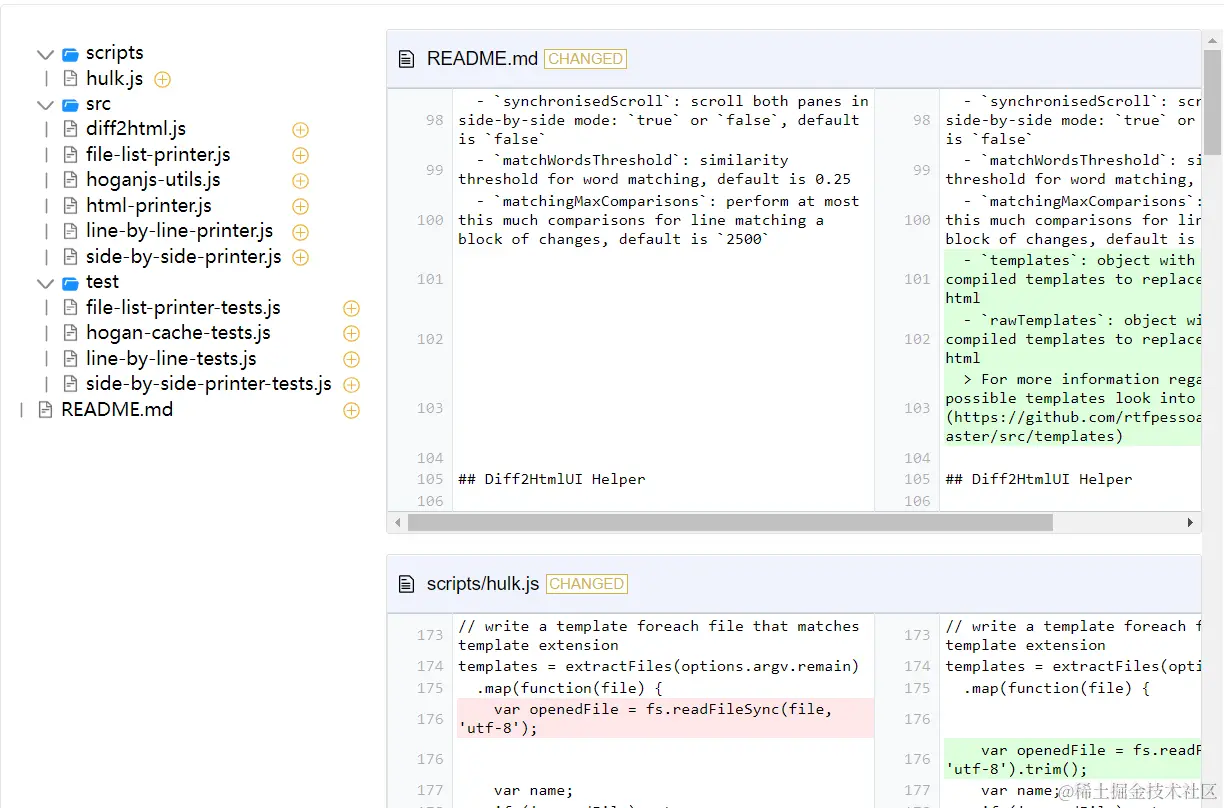Viewport: 1224px width, 808px height.
Task: Click the html-printer.js file icon
Action: click(x=70, y=206)
